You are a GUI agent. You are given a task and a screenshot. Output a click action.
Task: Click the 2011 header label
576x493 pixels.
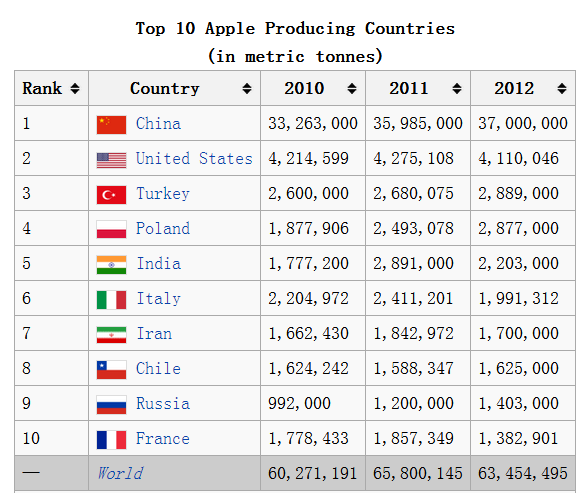[x=409, y=89]
